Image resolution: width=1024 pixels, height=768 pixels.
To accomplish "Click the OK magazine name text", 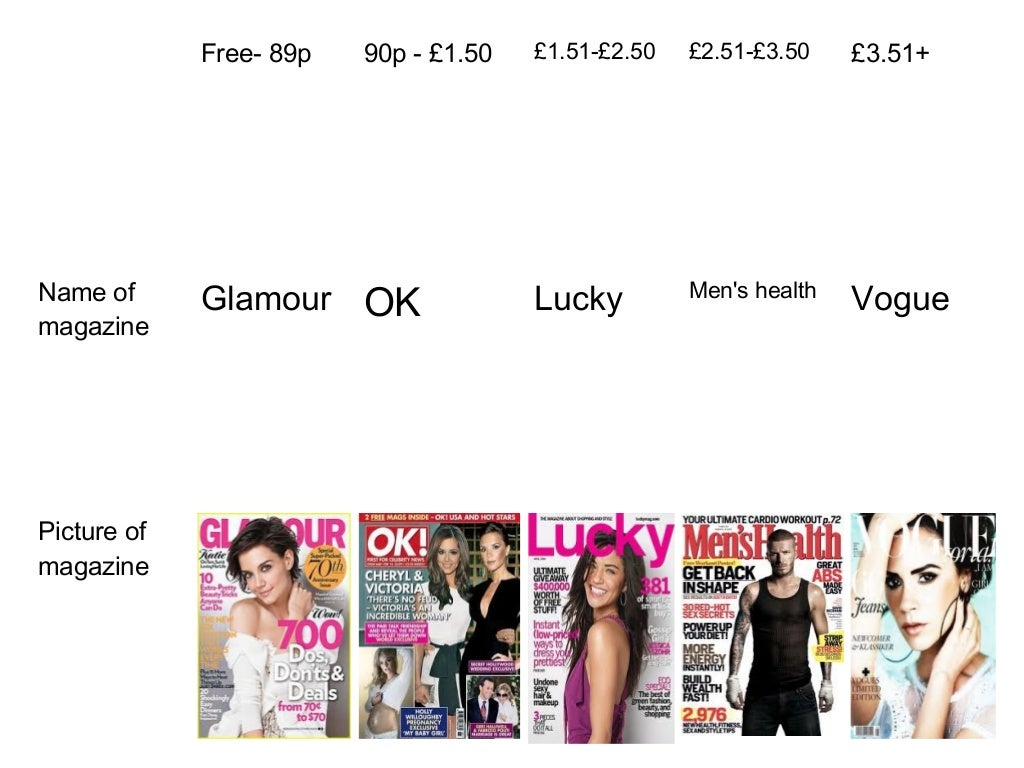I will [x=392, y=302].
